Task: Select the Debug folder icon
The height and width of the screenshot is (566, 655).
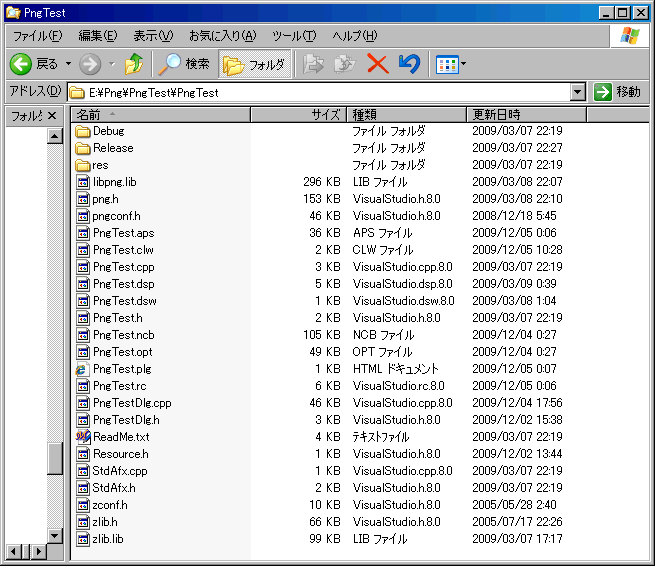Action: (x=83, y=131)
